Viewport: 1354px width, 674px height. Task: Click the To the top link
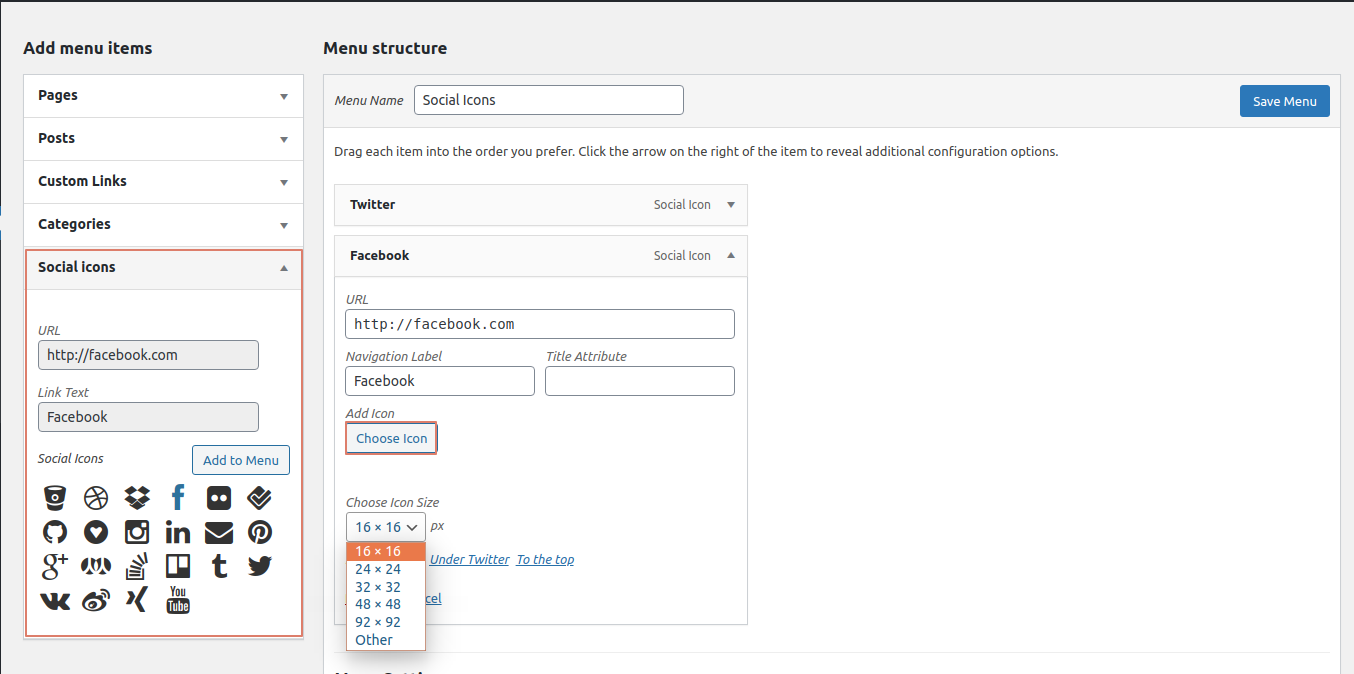[545, 560]
